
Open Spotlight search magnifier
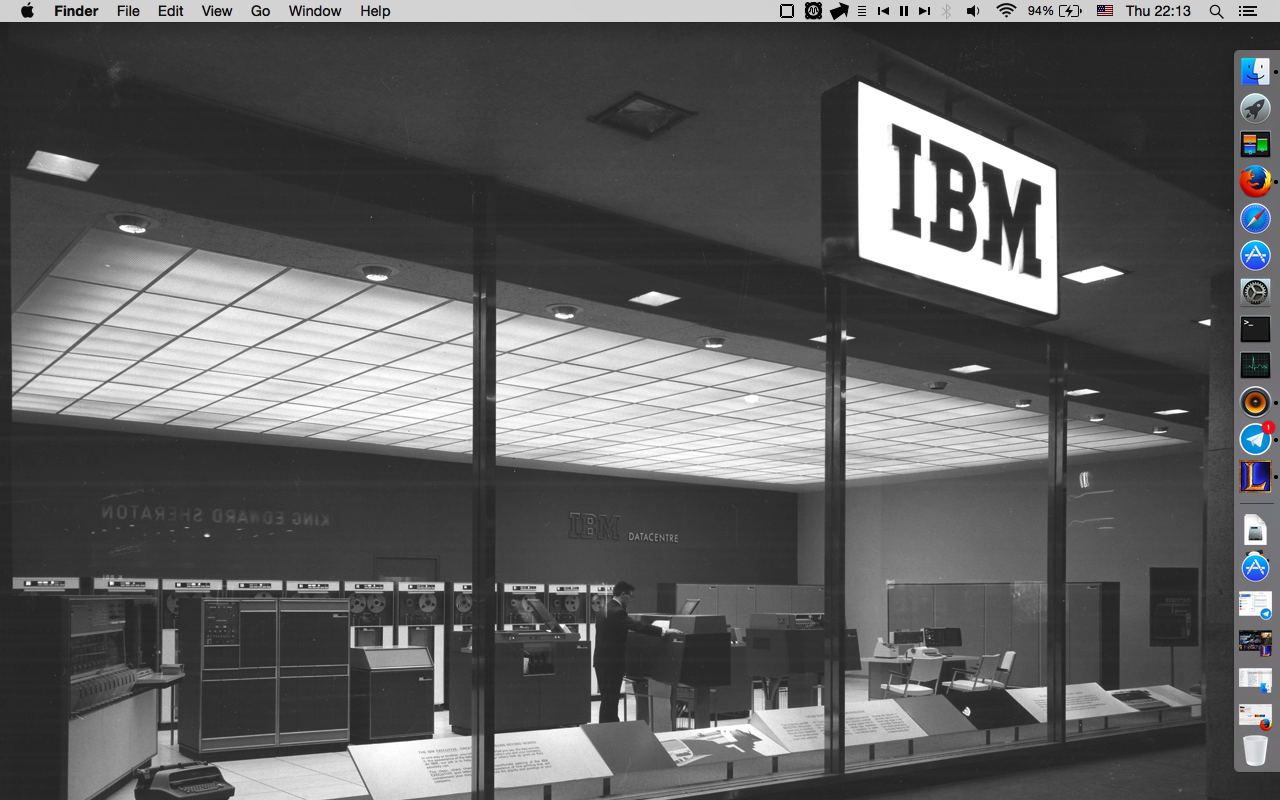1216,11
